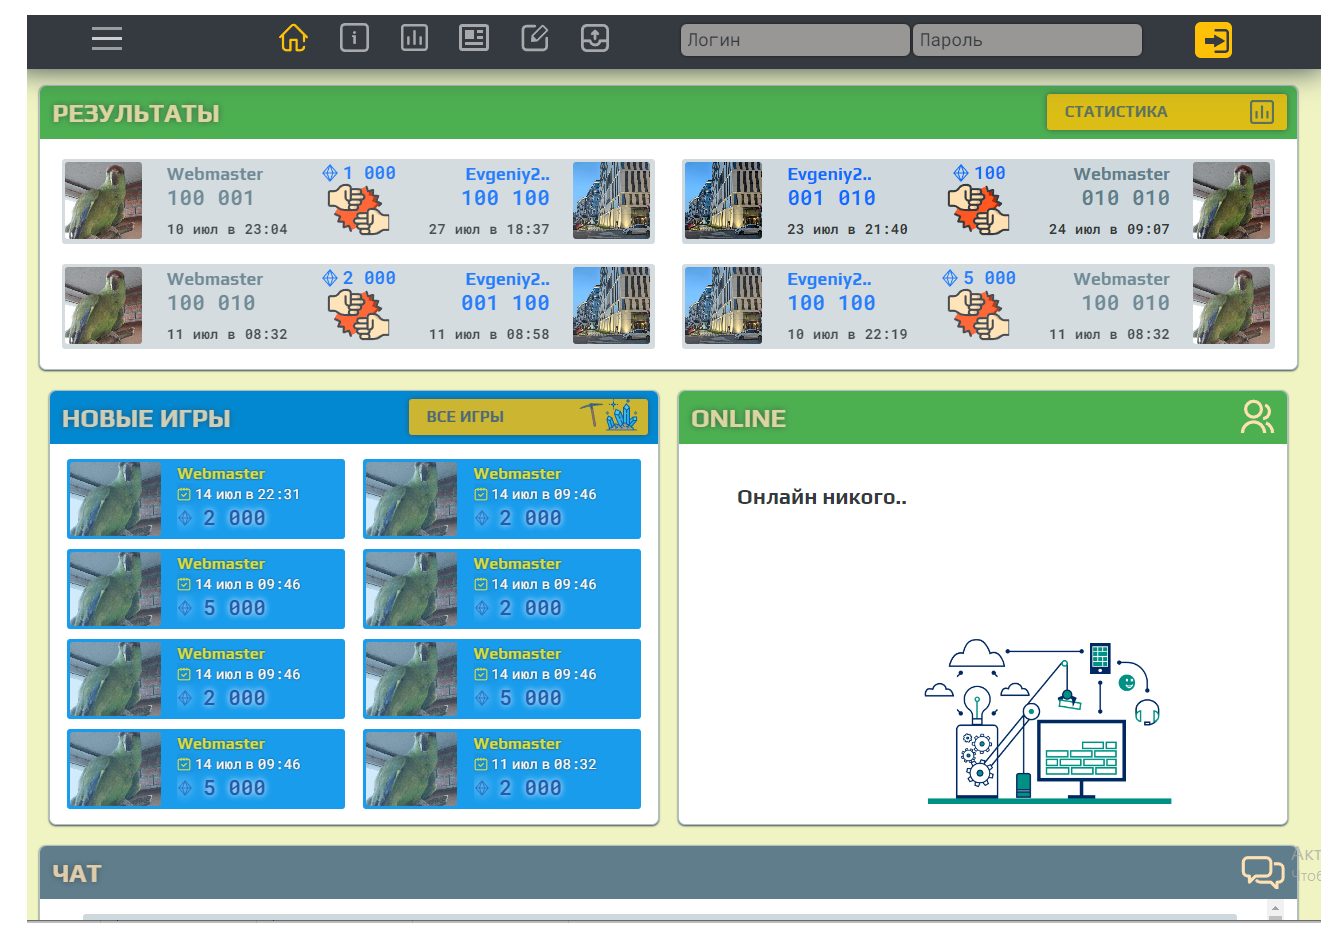Click the fist duel icon under stake 100
The image size is (1341, 939).
[978, 209]
